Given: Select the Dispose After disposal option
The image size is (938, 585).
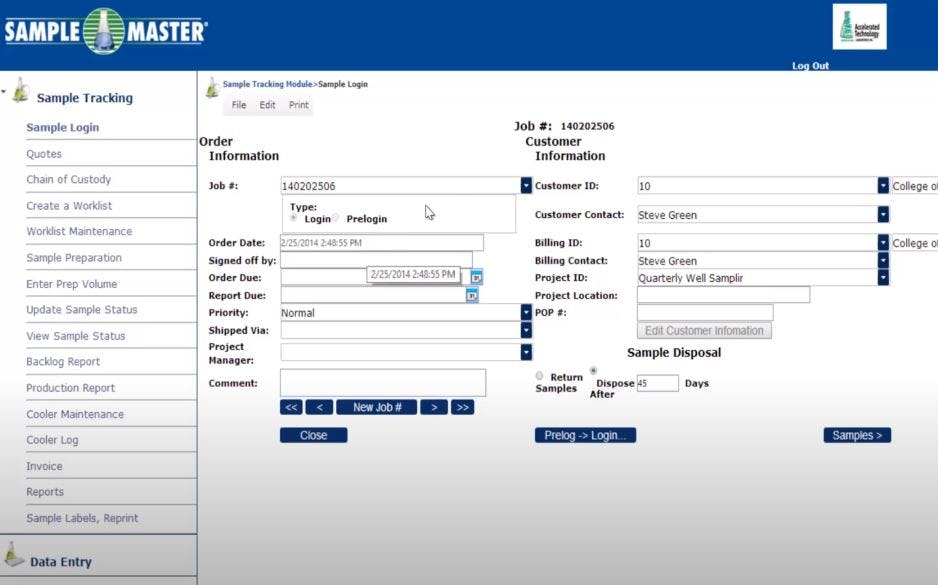Looking at the screenshot, I should click(592, 372).
